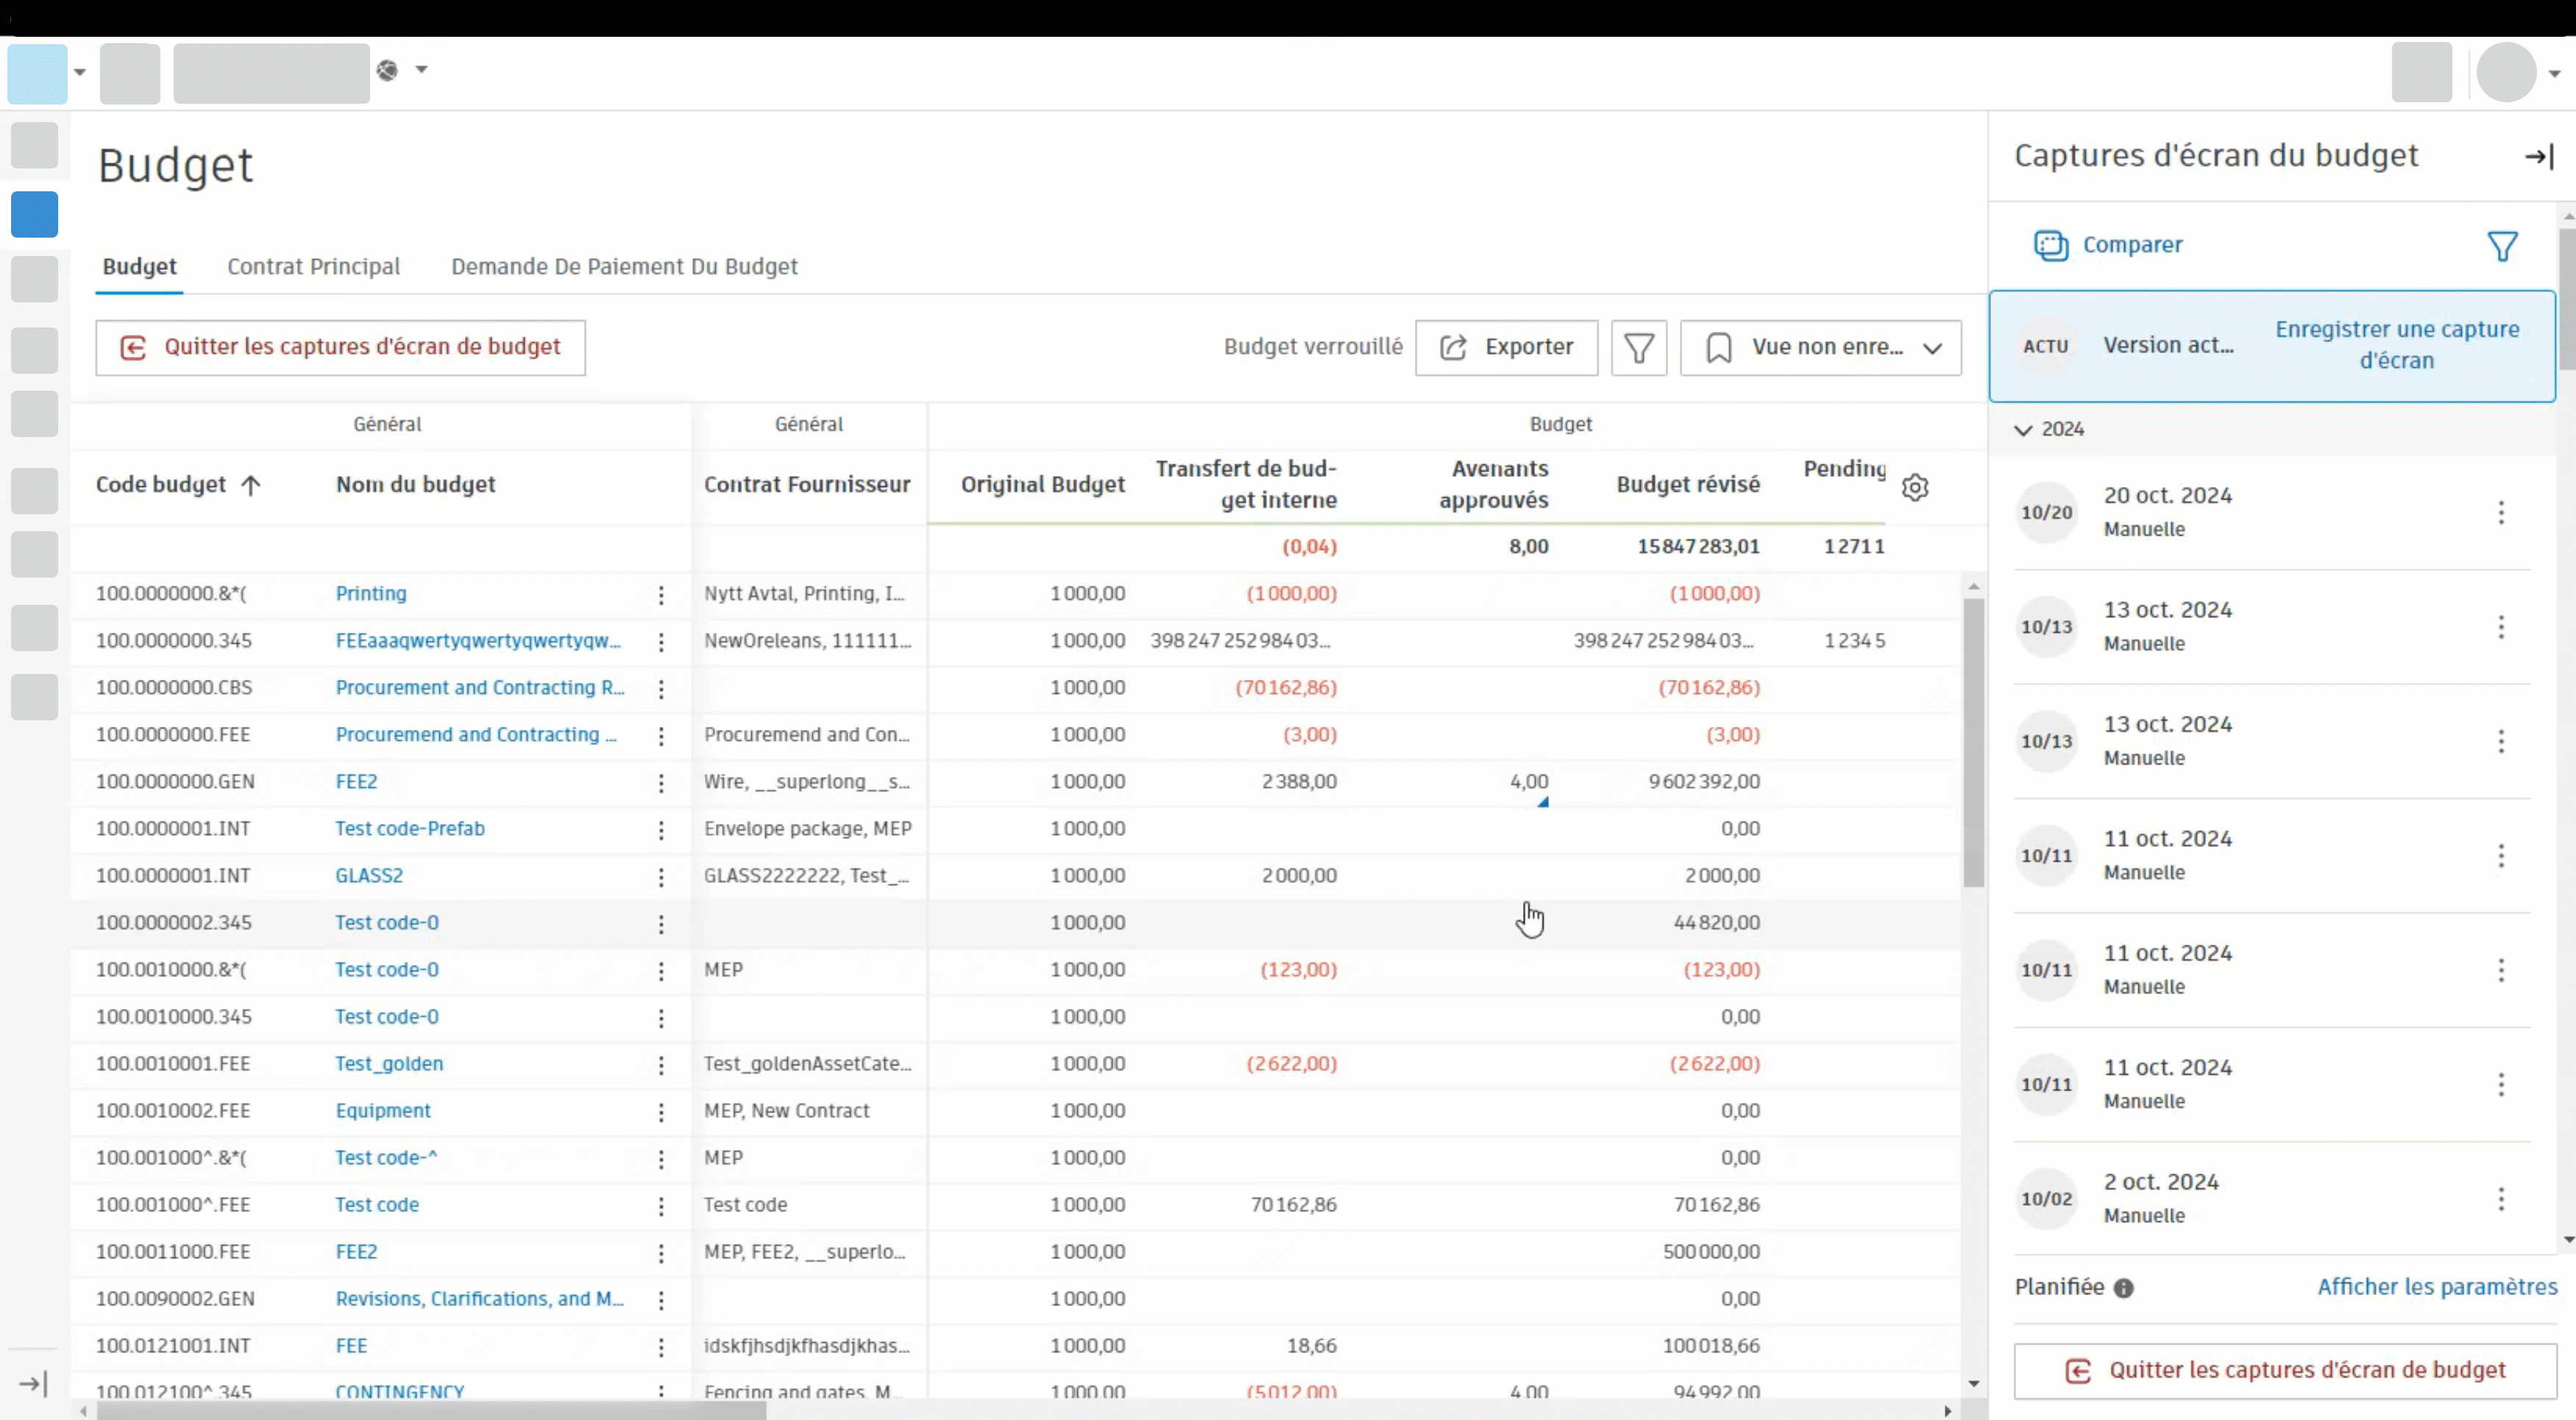Click the bookmark icon inside Vue non enregistrée control
2576x1420 pixels.
[1720, 347]
